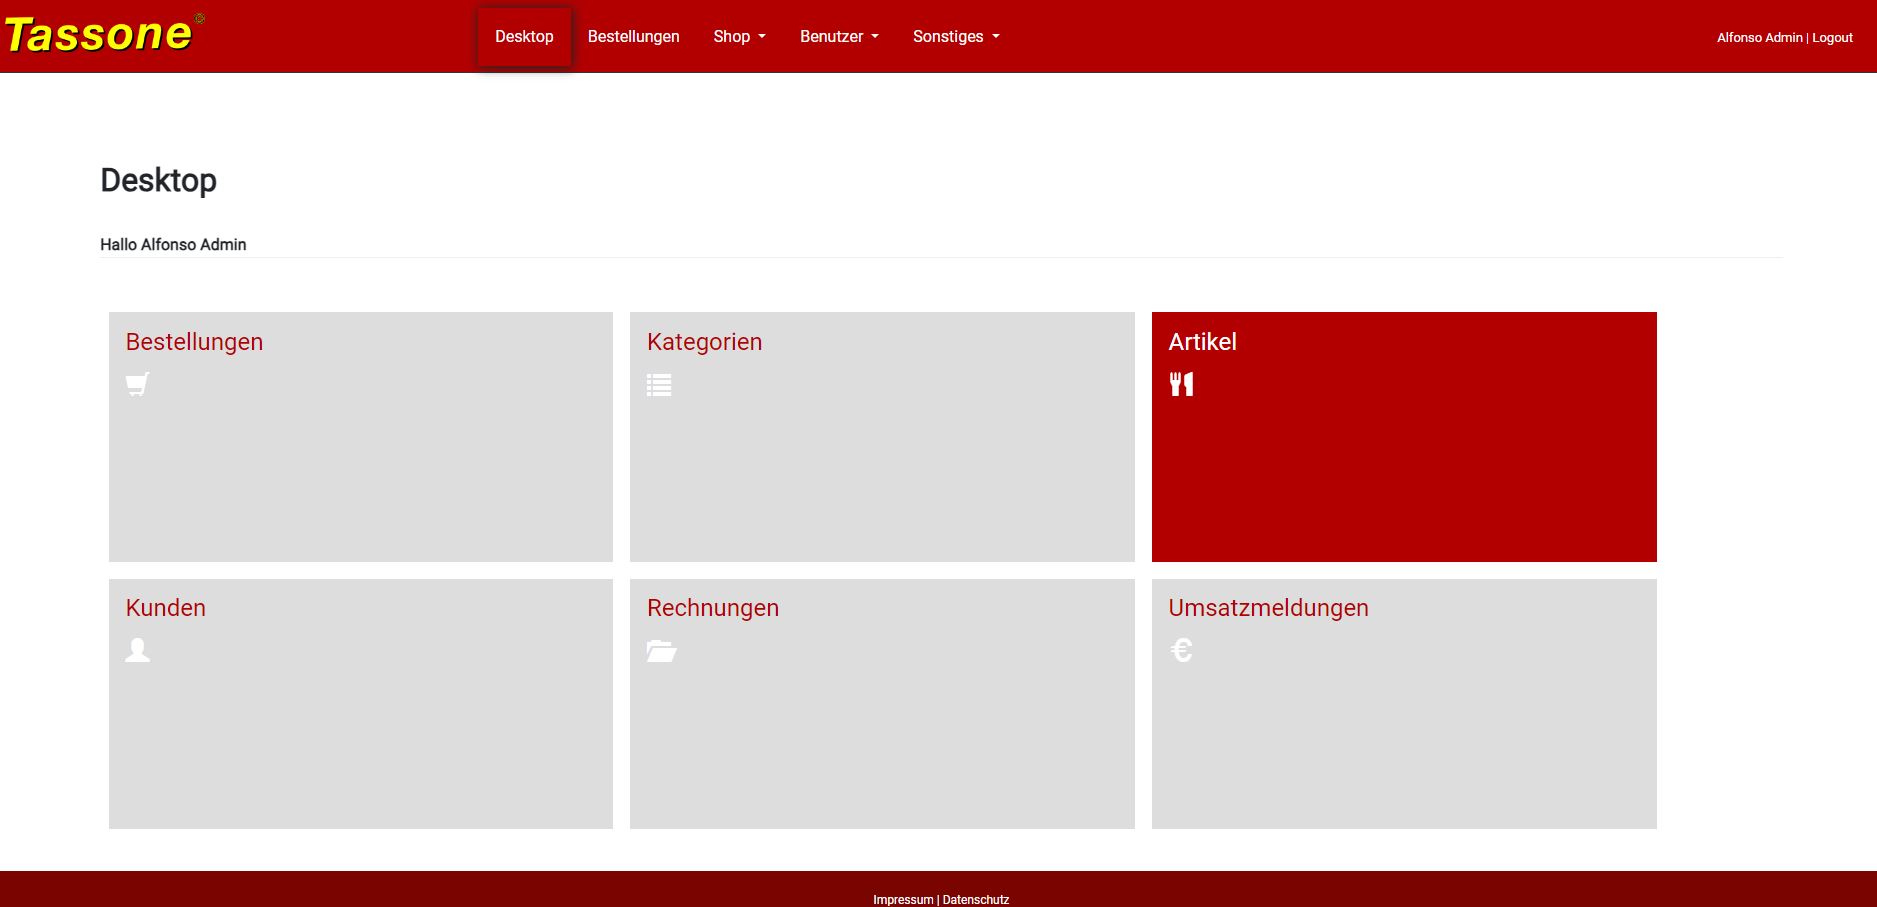Click the user silhouette icon under Kunden
Image resolution: width=1877 pixels, height=907 pixels.
tap(138, 651)
